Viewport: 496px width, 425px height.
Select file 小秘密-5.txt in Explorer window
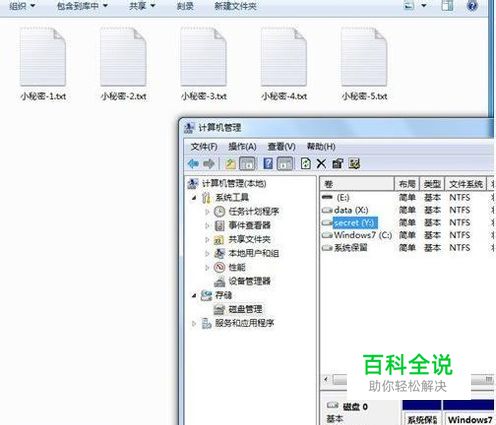(364, 63)
